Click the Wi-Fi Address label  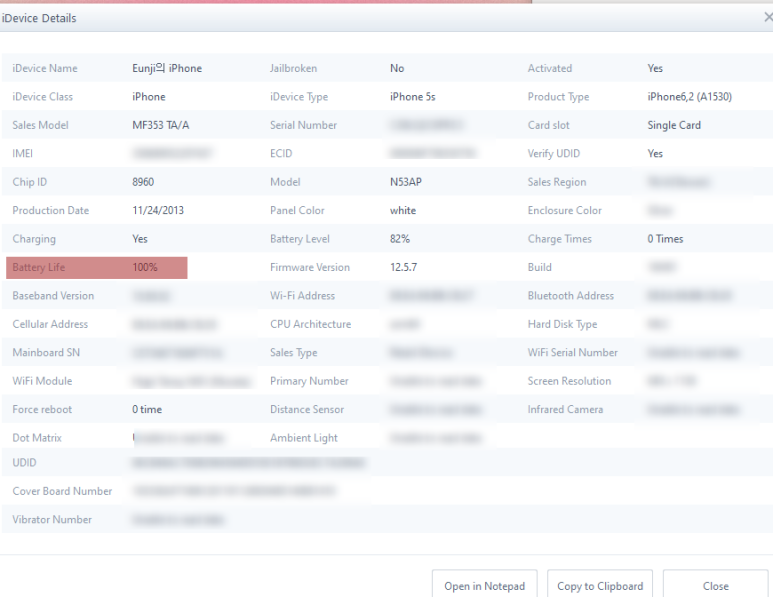(302, 296)
